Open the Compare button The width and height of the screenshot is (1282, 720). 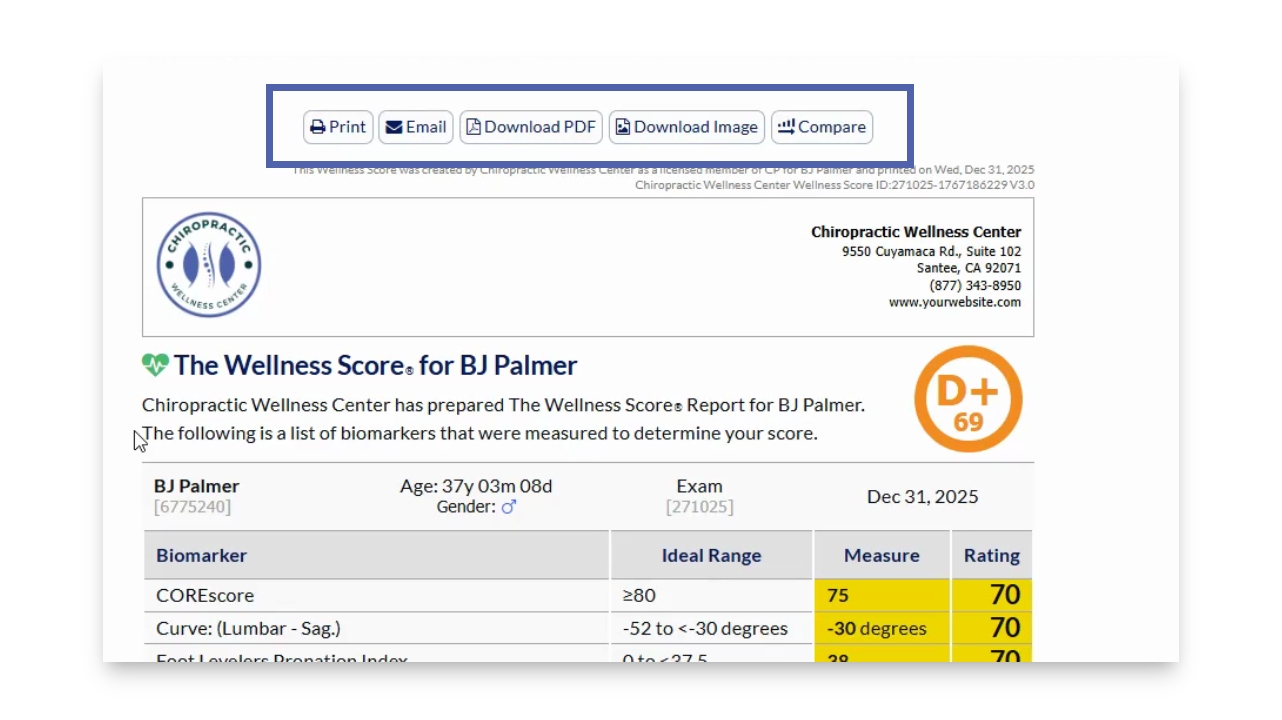[822, 127]
